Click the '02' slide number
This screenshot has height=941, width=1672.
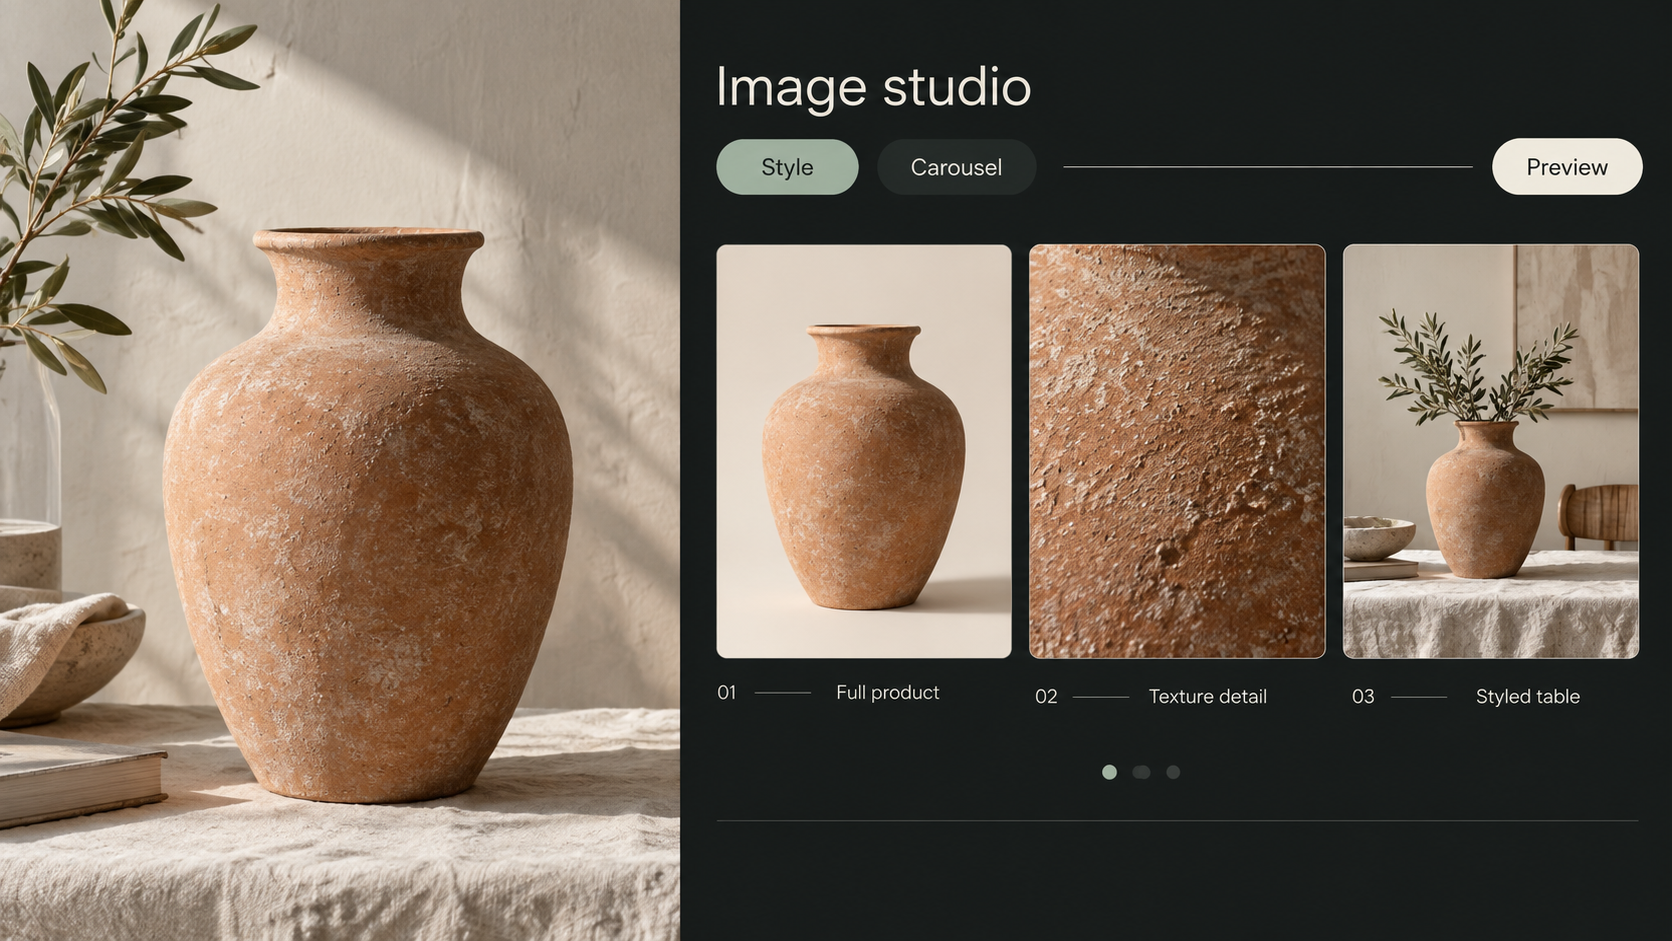[1046, 696]
